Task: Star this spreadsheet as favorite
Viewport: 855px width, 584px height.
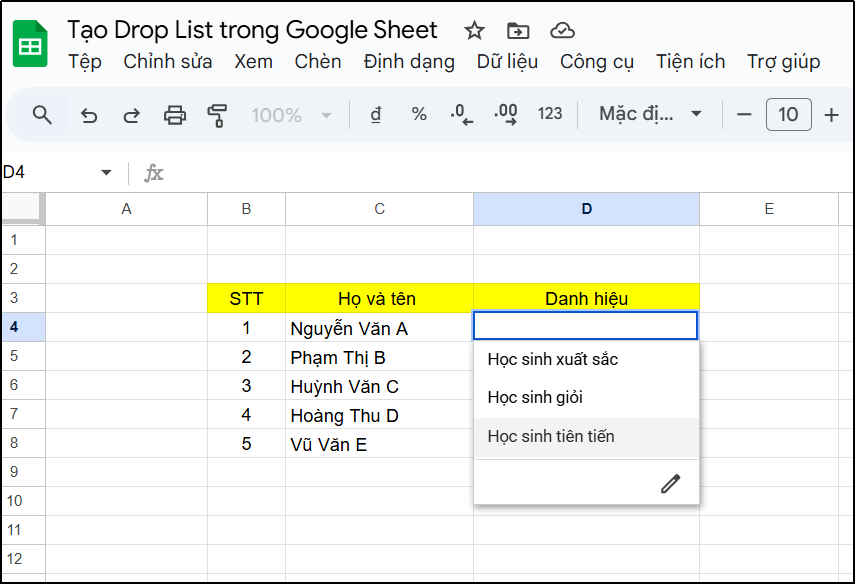Action: tap(473, 30)
